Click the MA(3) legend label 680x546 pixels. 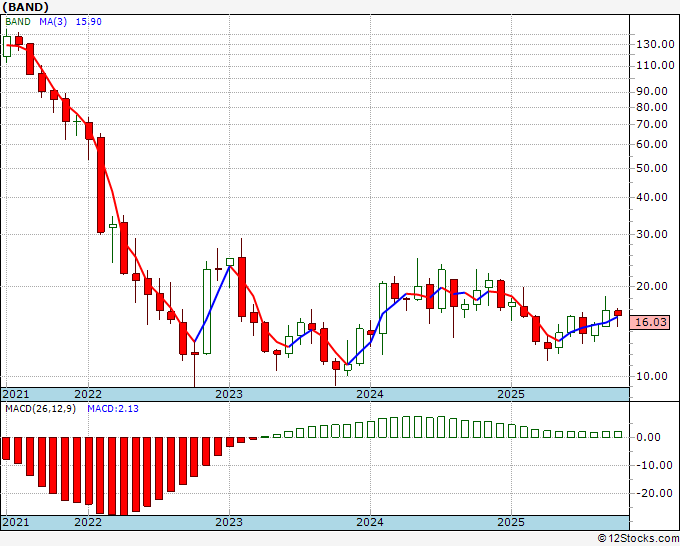coord(53,22)
